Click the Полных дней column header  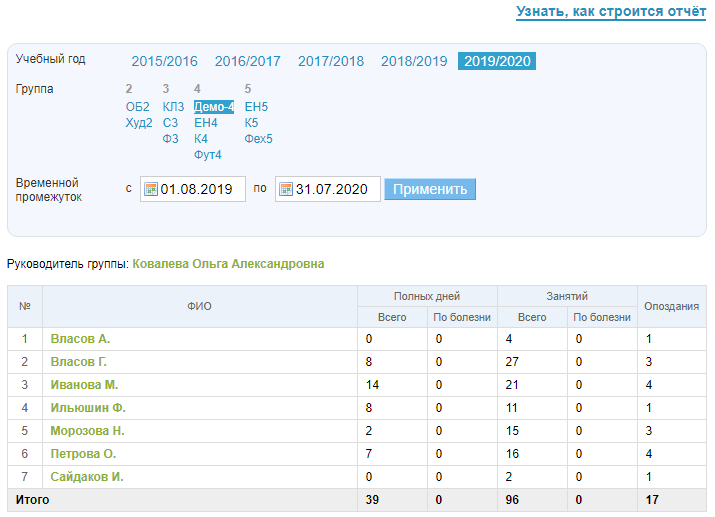tap(427, 296)
